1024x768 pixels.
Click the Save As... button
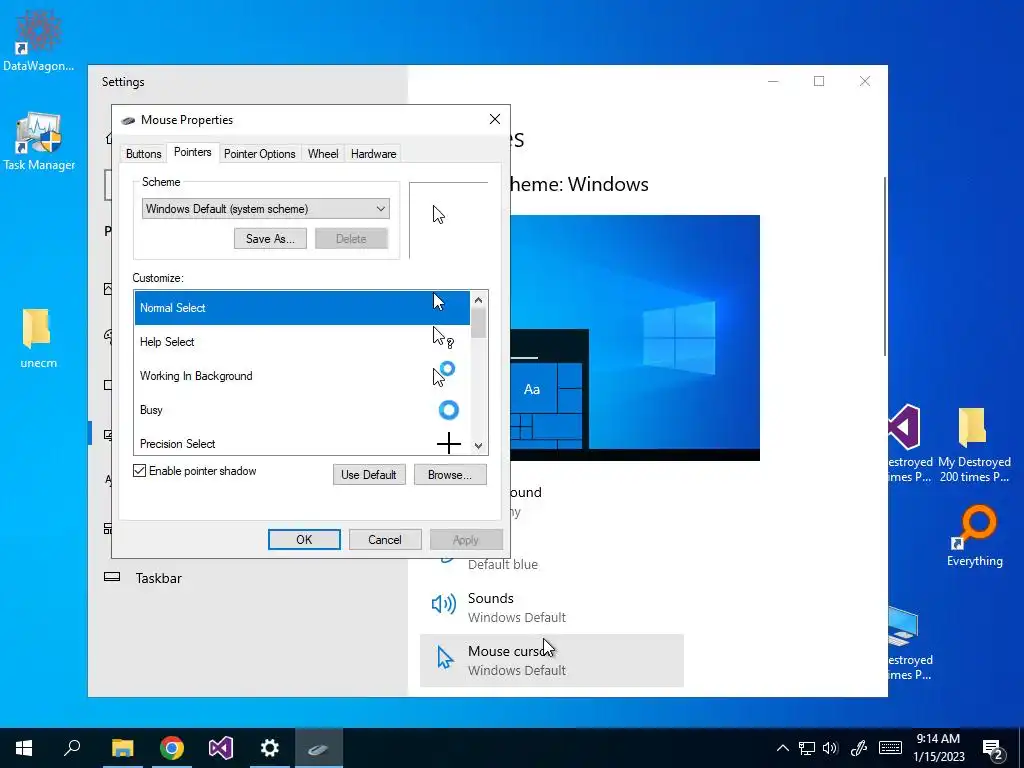pyautogui.click(x=270, y=239)
